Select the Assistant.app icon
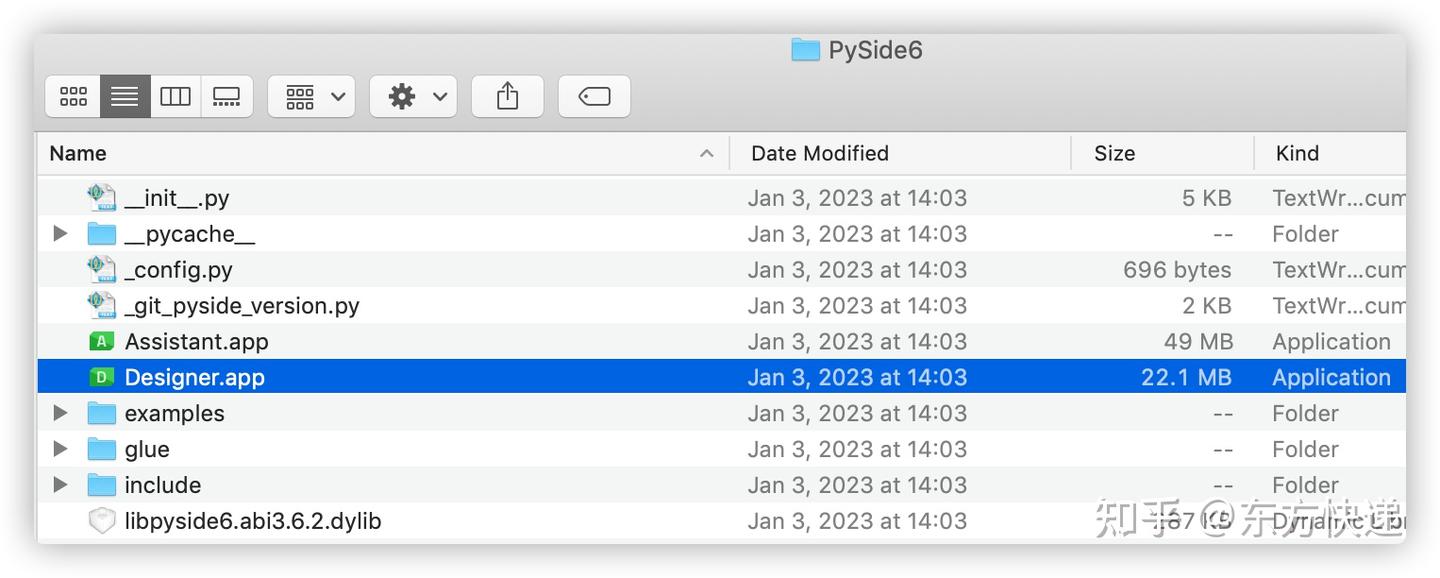1440x578 pixels. pyautogui.click(x=101, y=342)
